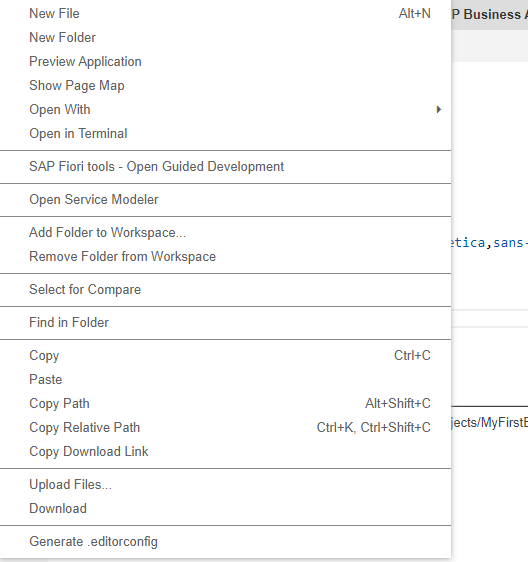Choose Copy Download Link
Image resolution: width=528 pixels, height=562 pixels.
(x=225, y=452)
